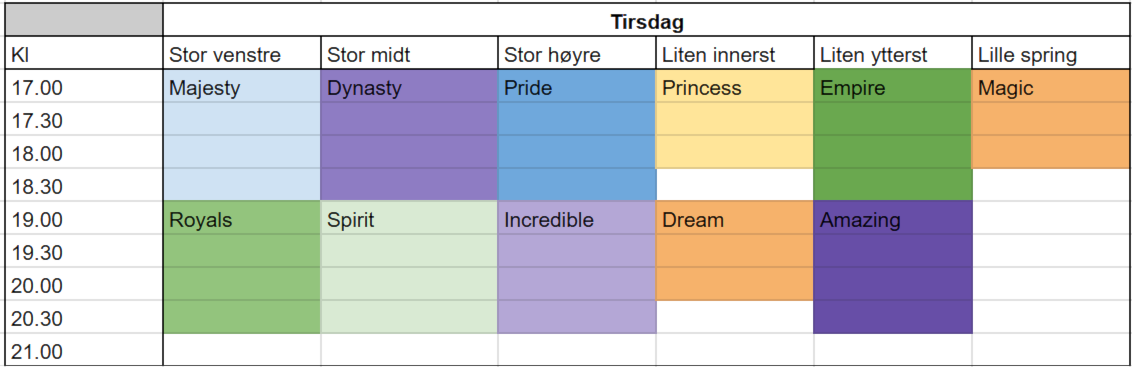The height and width of the screenshot is (367, 1132).
Task: Select the Stor høyre header cell
Action: tap(577, 53)
